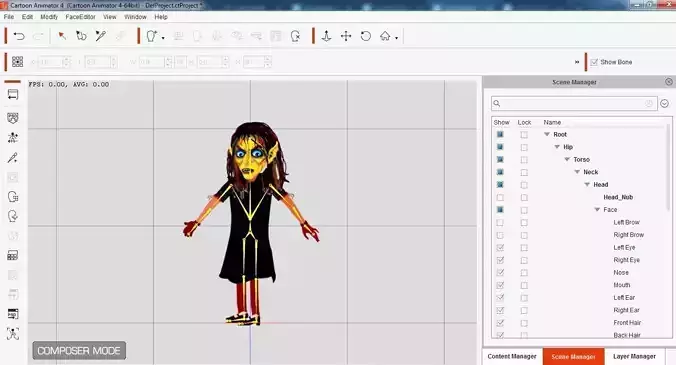Click the Back to Stage icon in left sidebar
This screenshot has width=676, height=365.
point(13,95)
